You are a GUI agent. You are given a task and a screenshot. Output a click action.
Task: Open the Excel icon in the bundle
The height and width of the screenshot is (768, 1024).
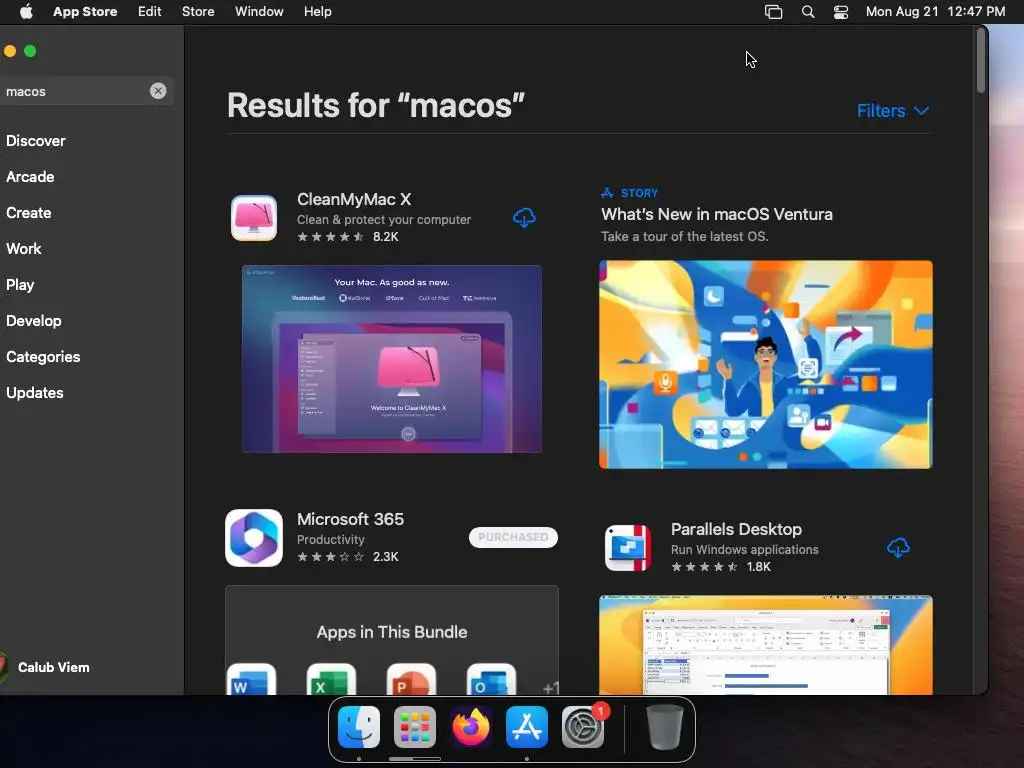[331, 679]
